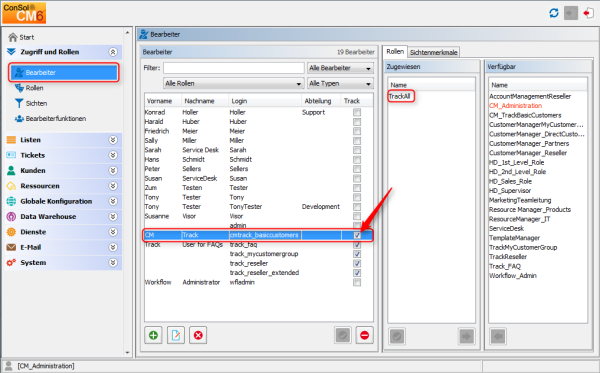Expand the Listen section
The image size is (600, 373).
tap(113, 140)
